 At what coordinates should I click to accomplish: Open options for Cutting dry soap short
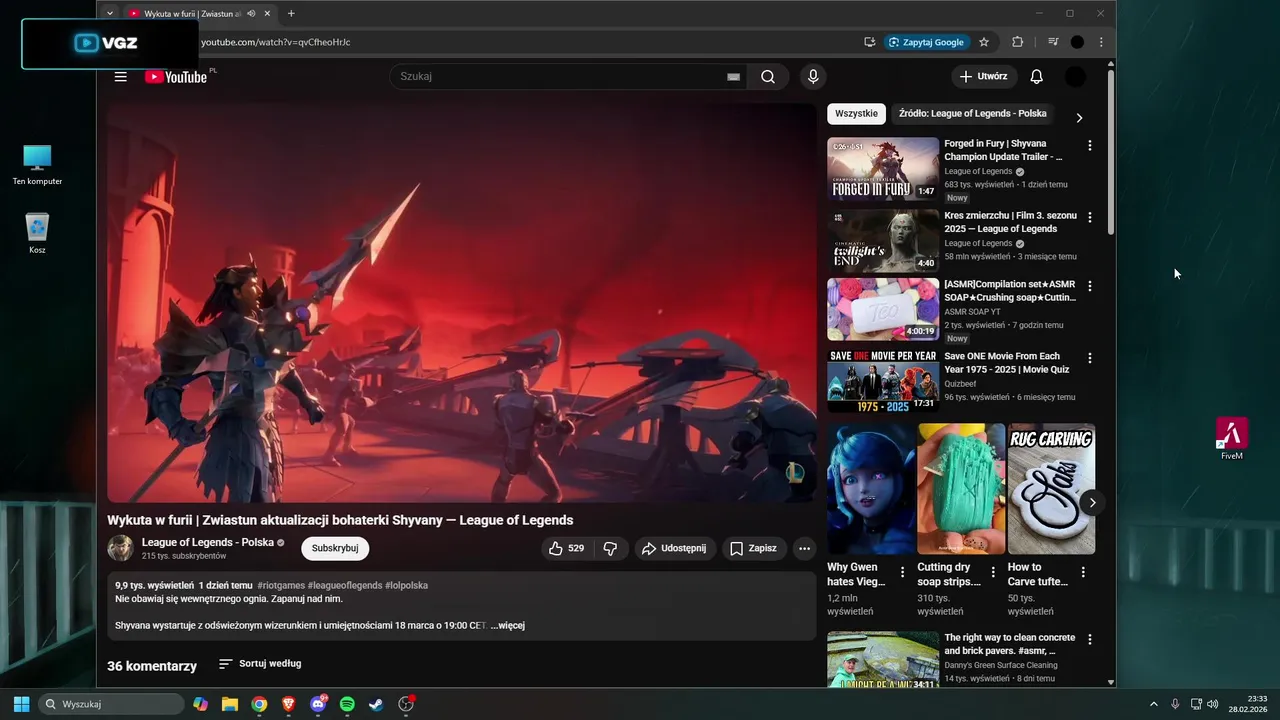point(993,572)
